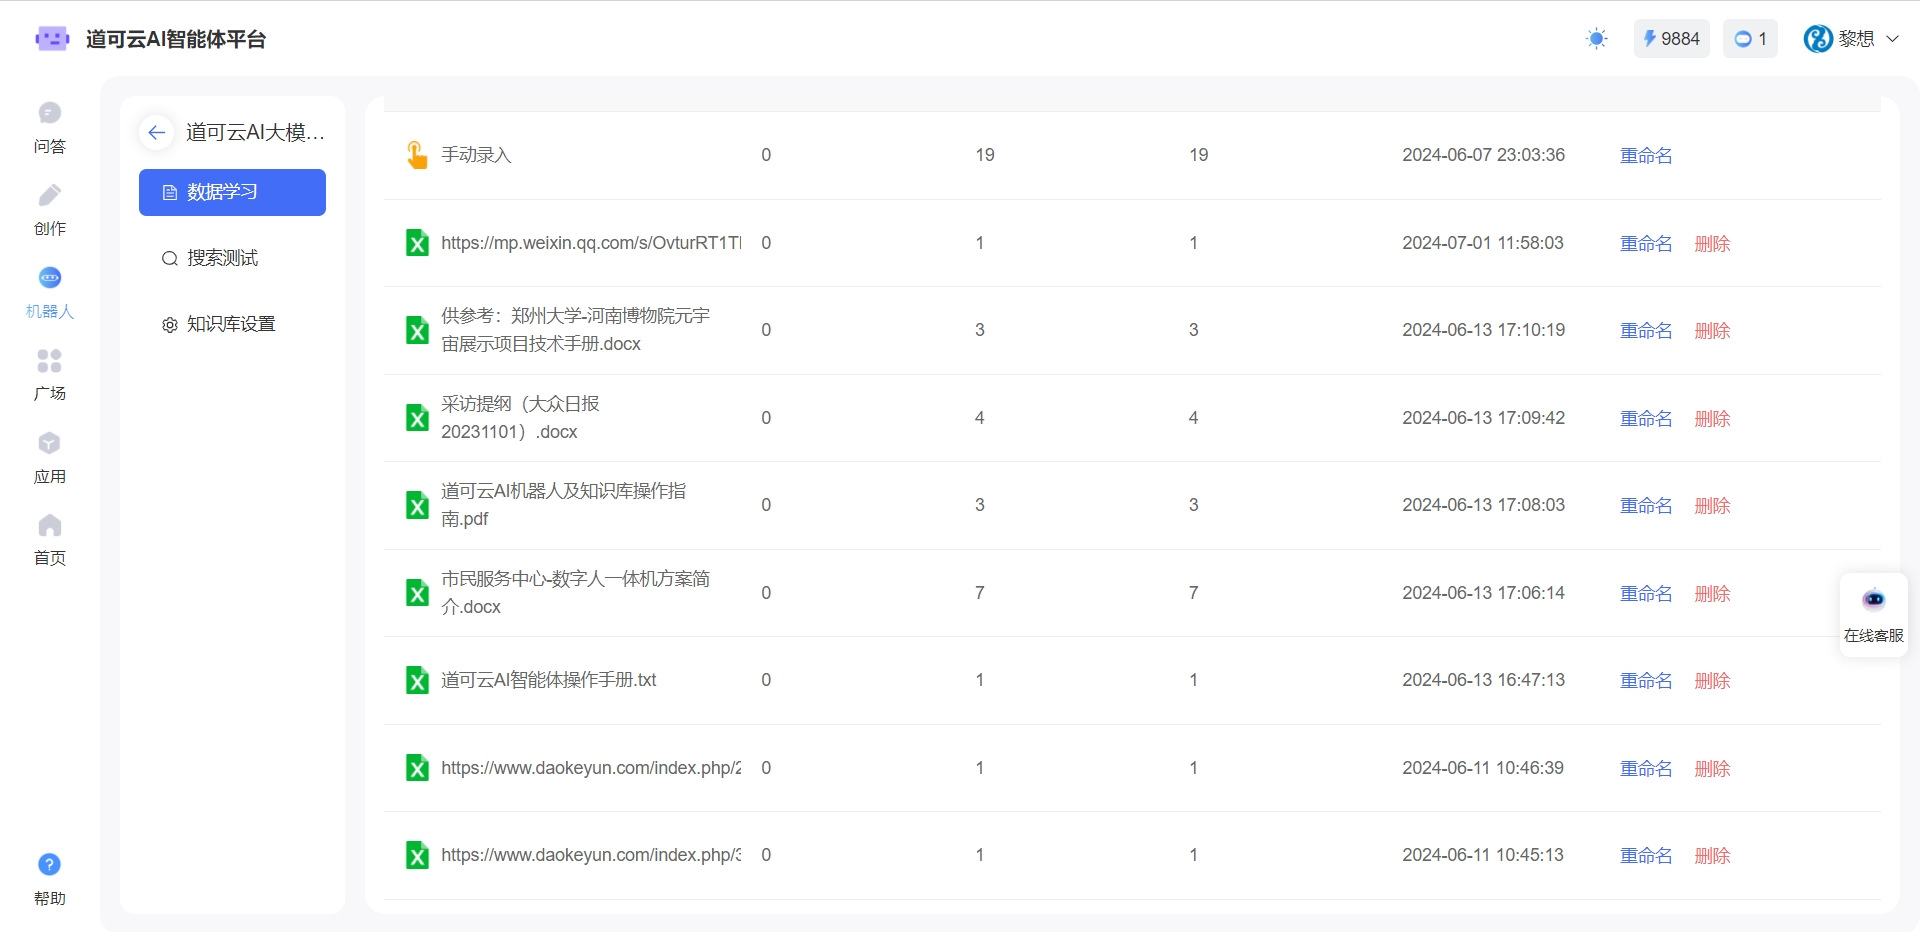The width and height of the screenshot is (1920, 932).
Task: Select the 数据学习 menu item
Action: (x=232, y=192)
